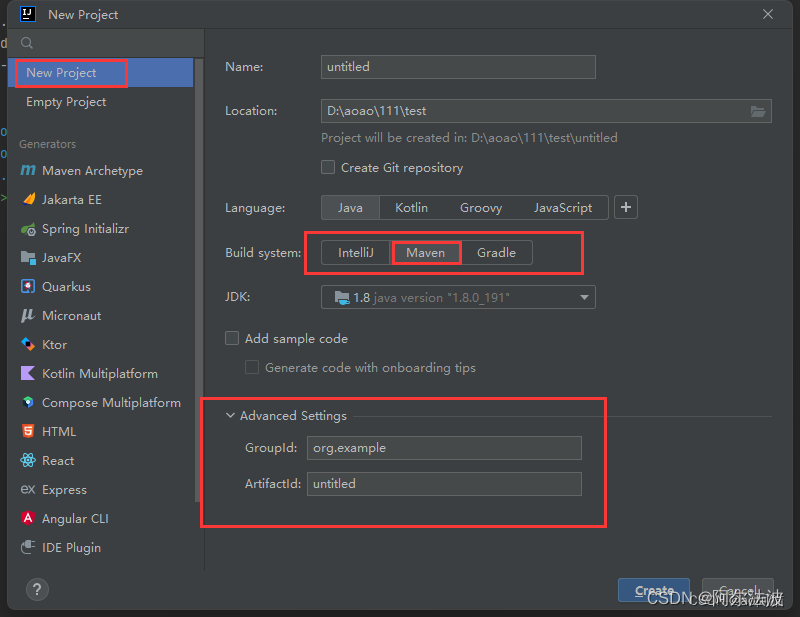Click the Ktor diamond icon
This screenshot has height=617, width=800.
(x=28, y=344)
